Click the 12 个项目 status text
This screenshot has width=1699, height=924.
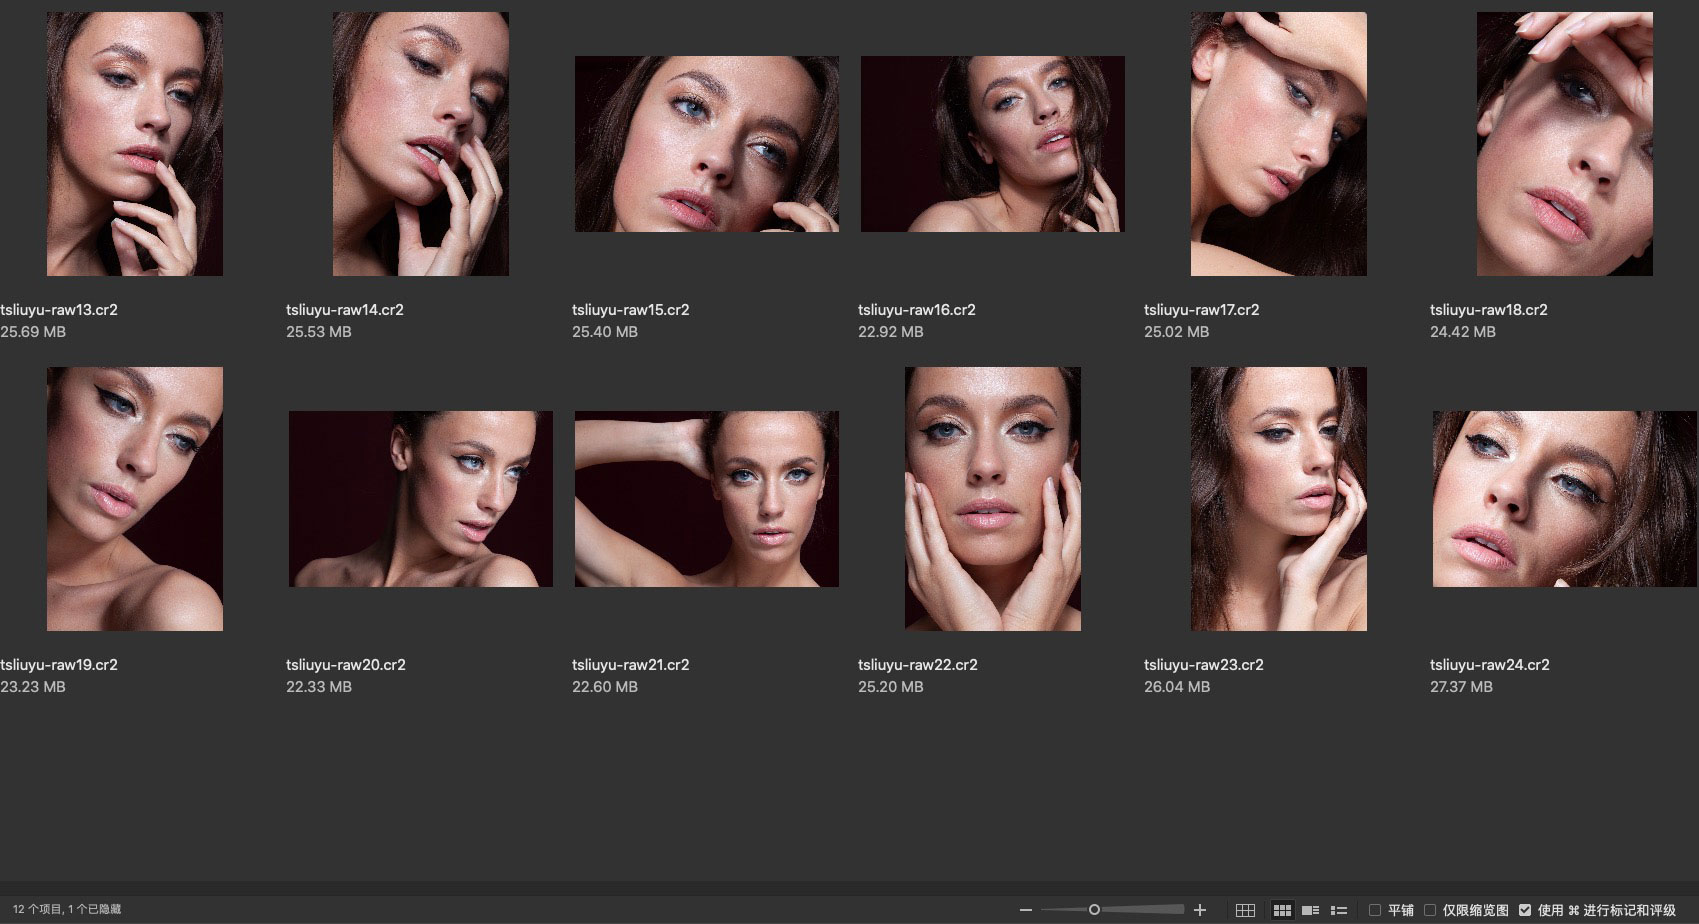pyautogui.click(x=67, y=910)
